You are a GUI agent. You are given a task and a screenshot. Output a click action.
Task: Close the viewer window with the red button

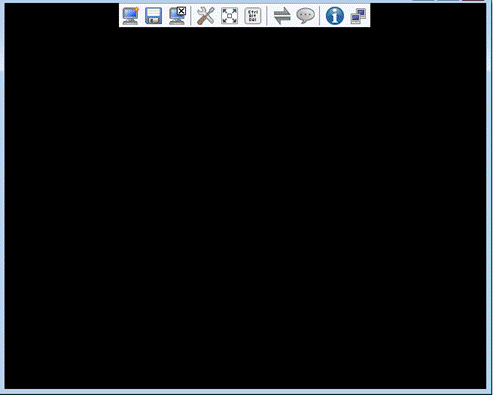(473, 0)
